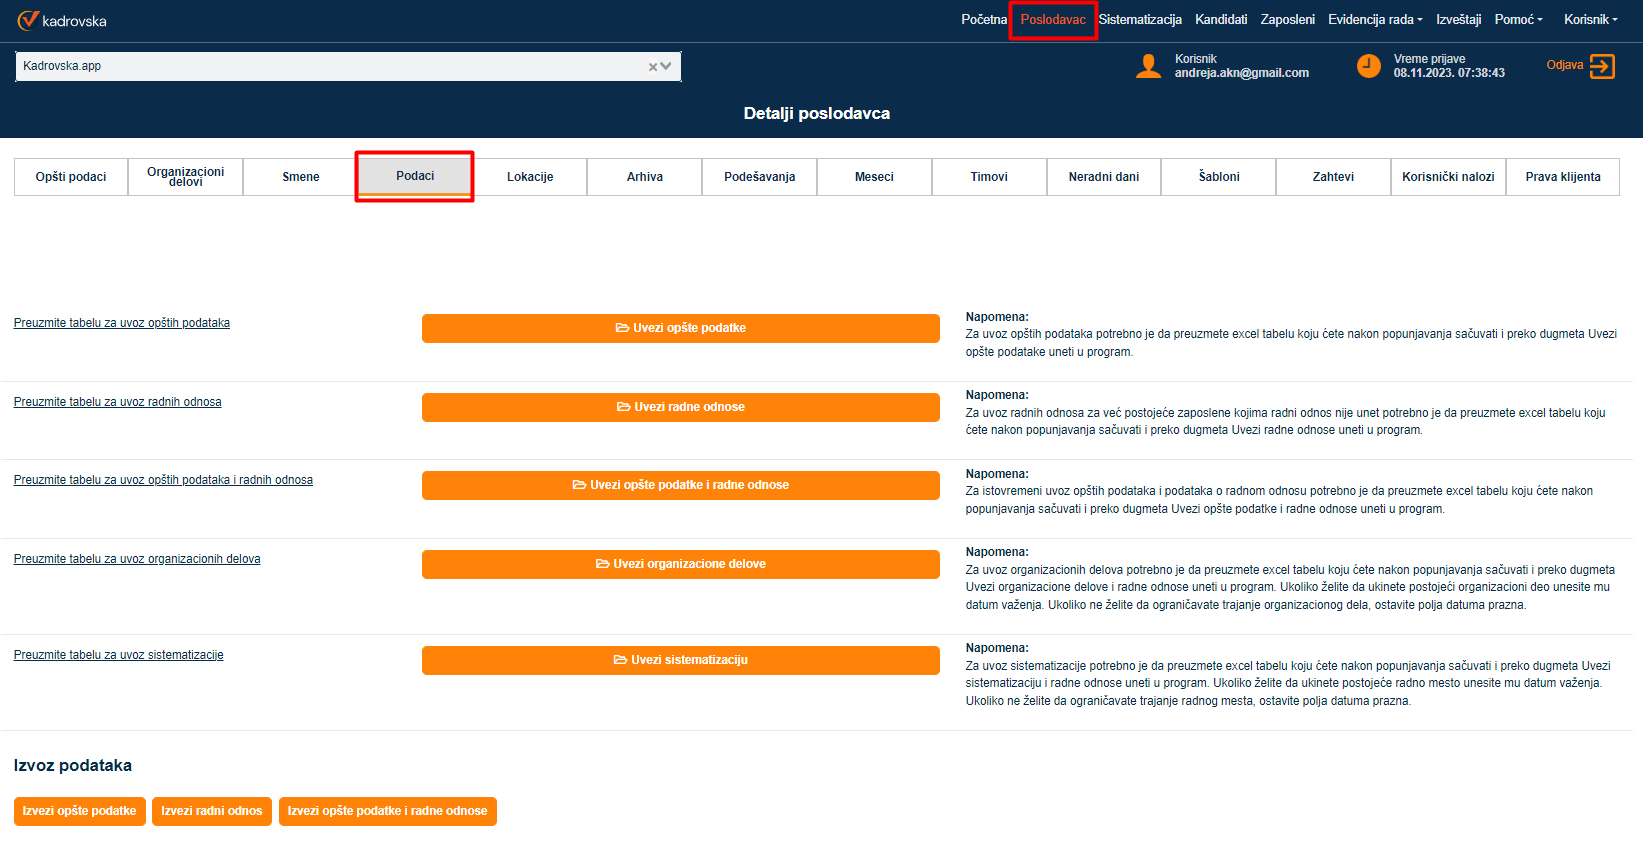Viewport: 1643px width, 852px height.
Task: Click the Uvezi opšte podatke button
Action: [x=680, y=328]
